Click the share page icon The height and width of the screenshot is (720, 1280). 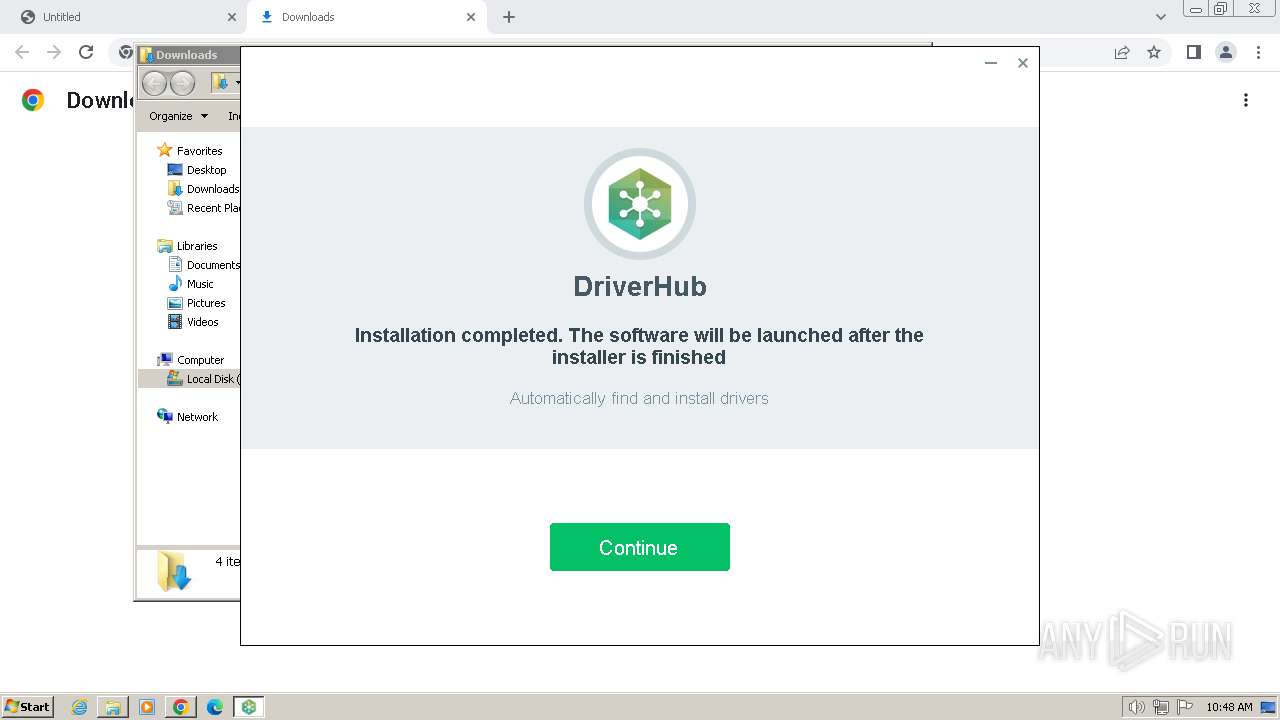(1122, 52)
